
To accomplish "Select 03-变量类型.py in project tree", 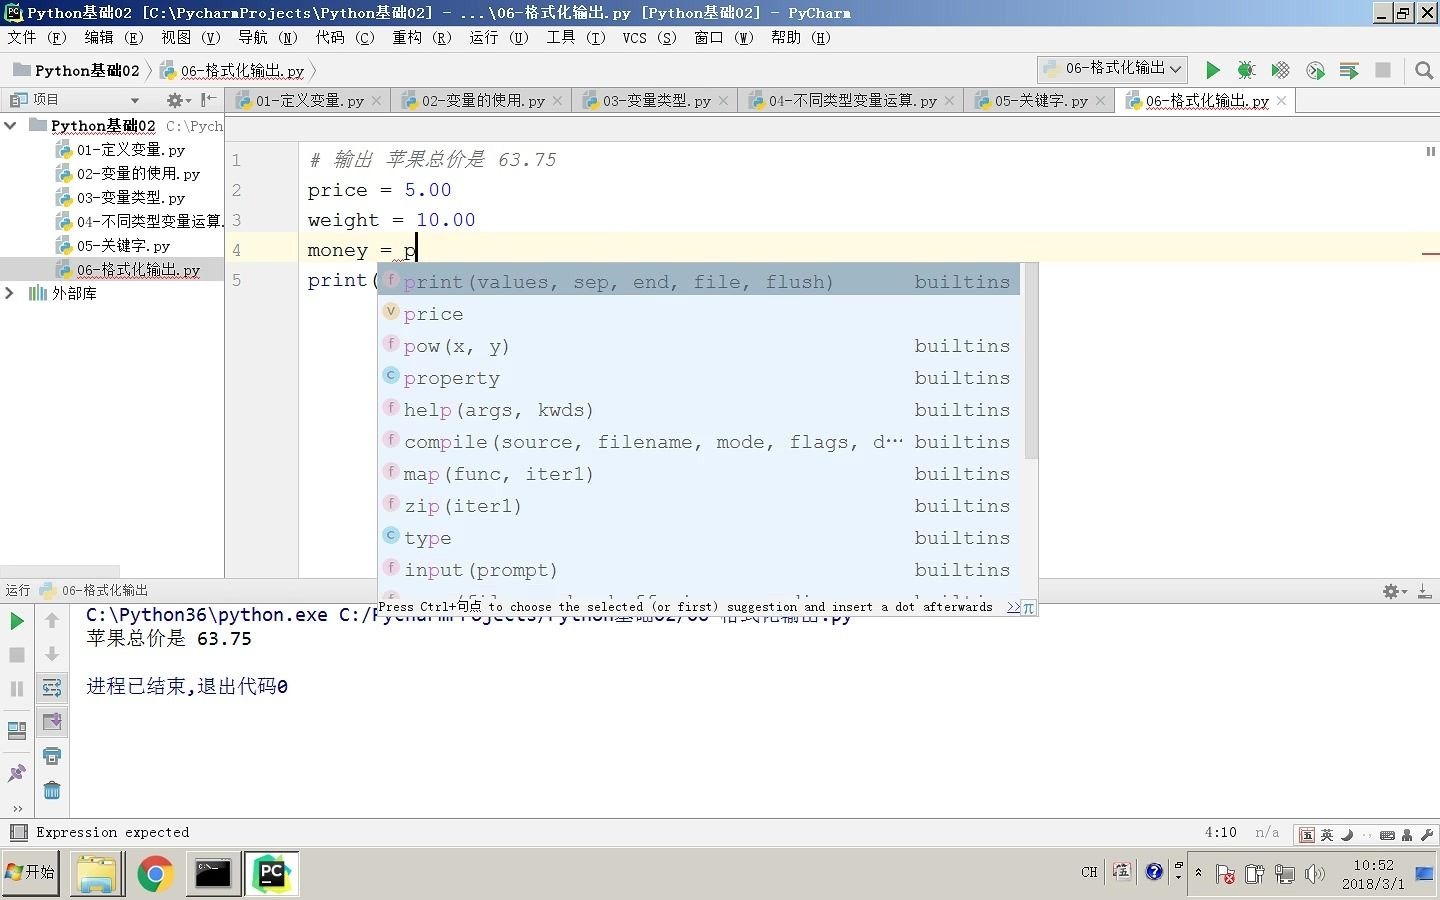I will click(131, 198).
